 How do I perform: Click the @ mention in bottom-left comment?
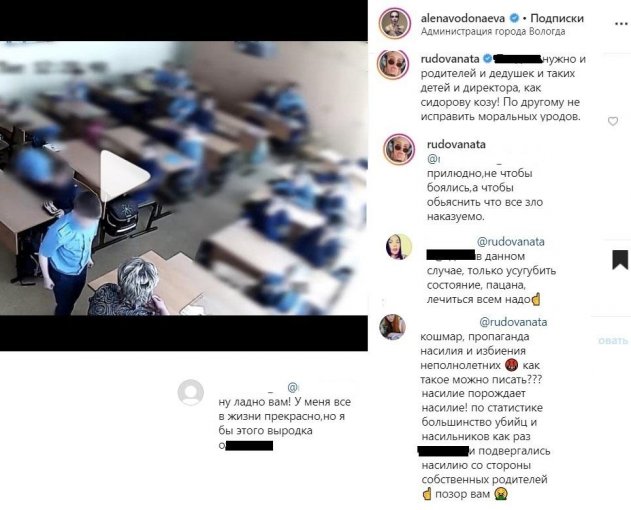pyautogui.click(x=293, y=387)
